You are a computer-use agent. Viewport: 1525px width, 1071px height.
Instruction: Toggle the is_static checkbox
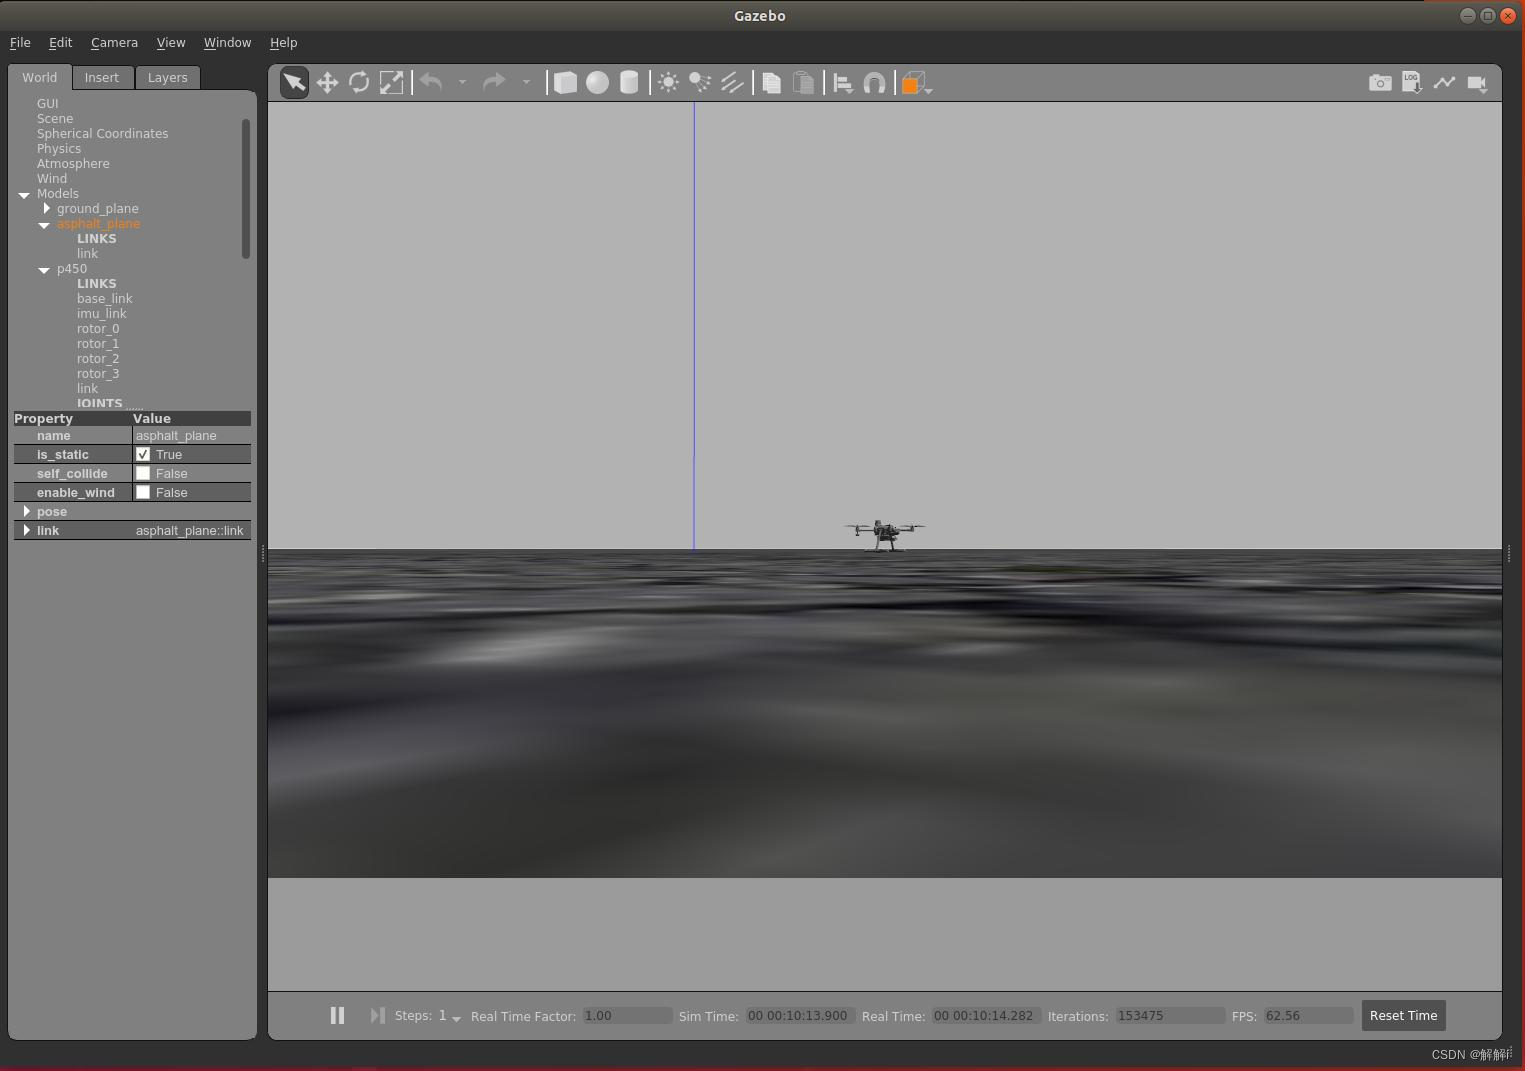143,454
